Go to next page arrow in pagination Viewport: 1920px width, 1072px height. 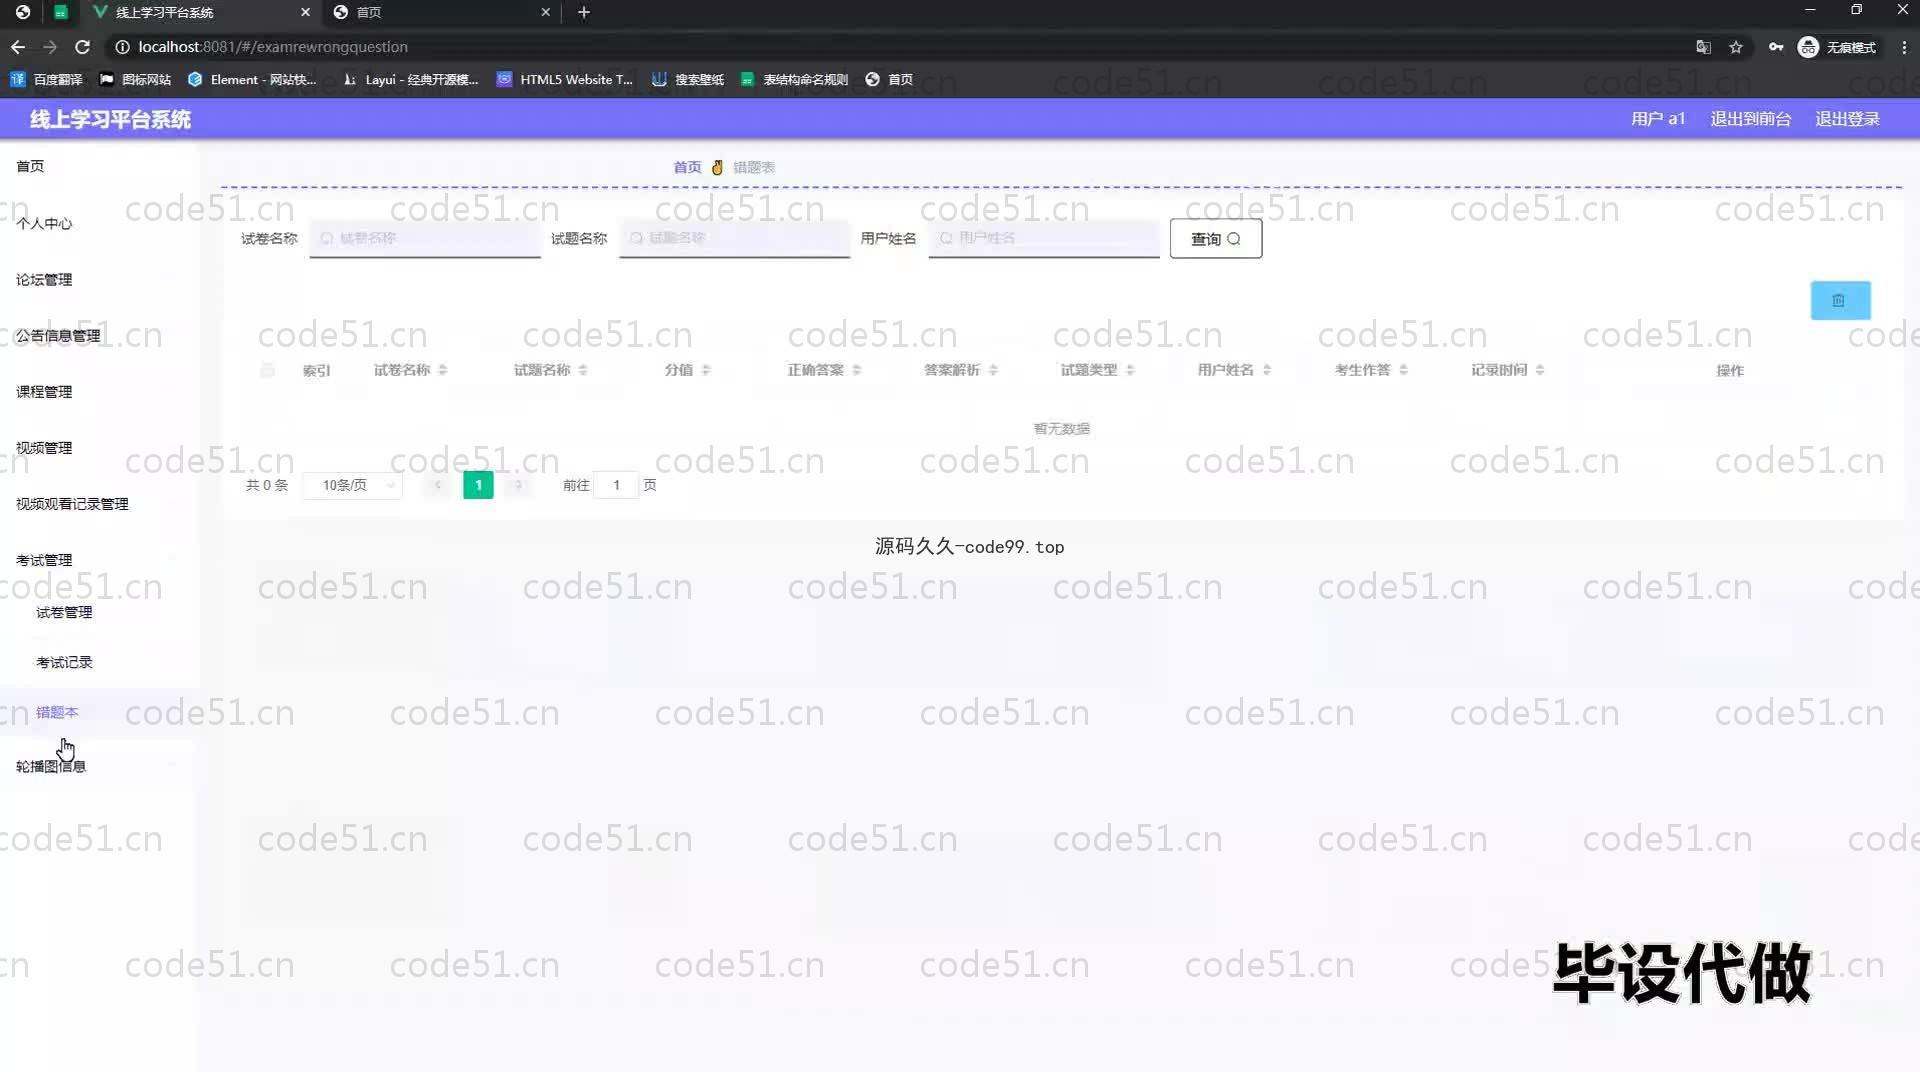coord(518,485)
